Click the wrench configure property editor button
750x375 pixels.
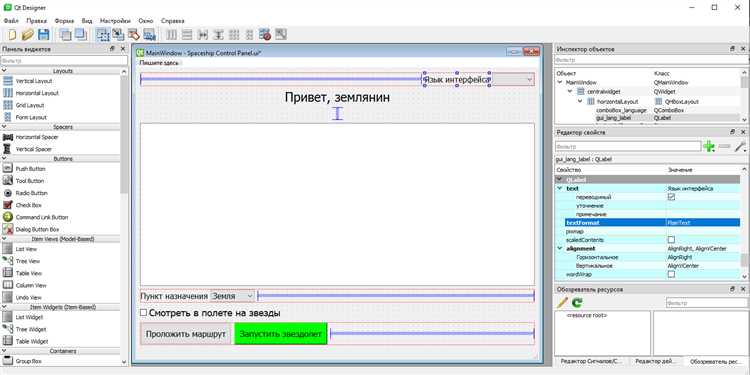click(740, 147)
